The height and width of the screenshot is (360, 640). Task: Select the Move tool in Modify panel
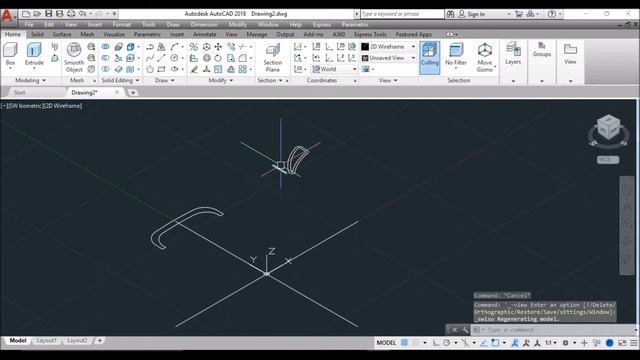[218, 47]
